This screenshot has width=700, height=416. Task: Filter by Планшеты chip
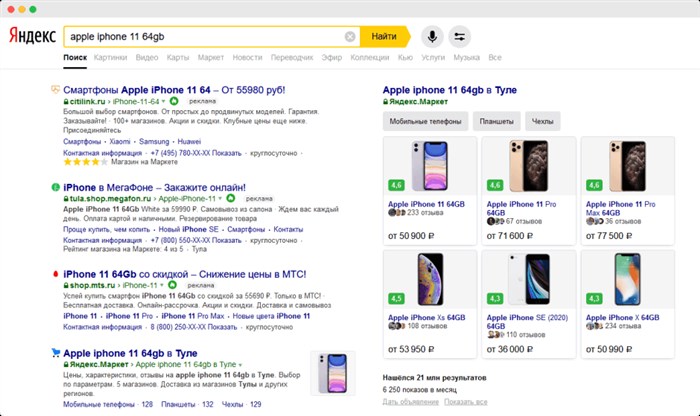496,121
